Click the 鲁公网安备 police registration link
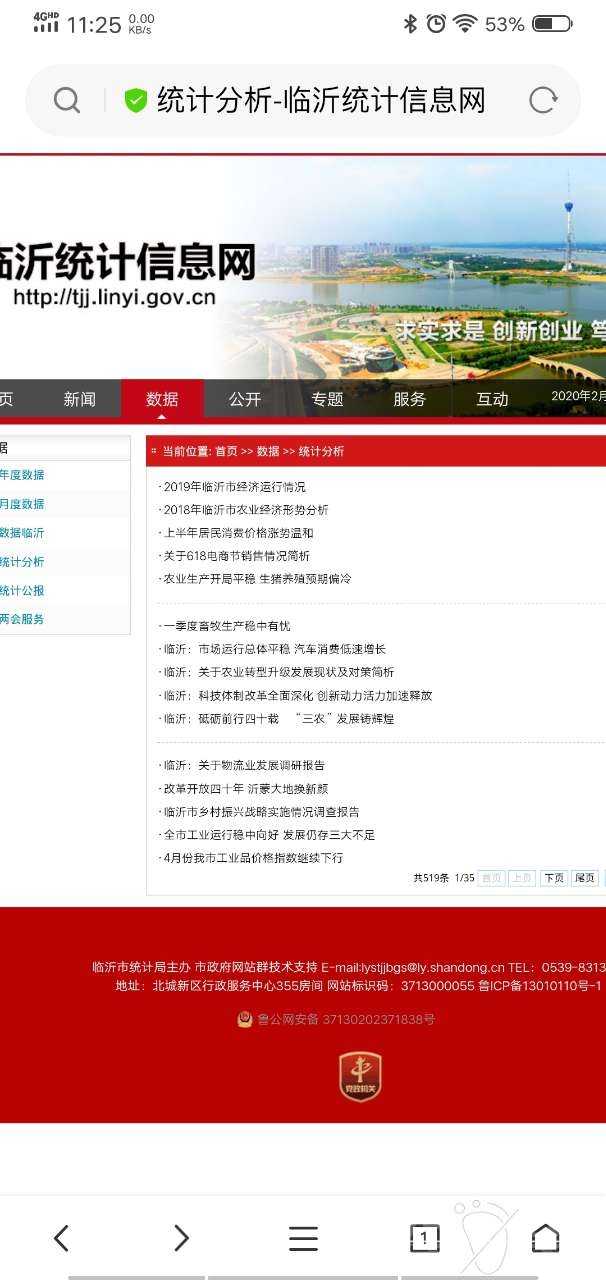 345,1020
